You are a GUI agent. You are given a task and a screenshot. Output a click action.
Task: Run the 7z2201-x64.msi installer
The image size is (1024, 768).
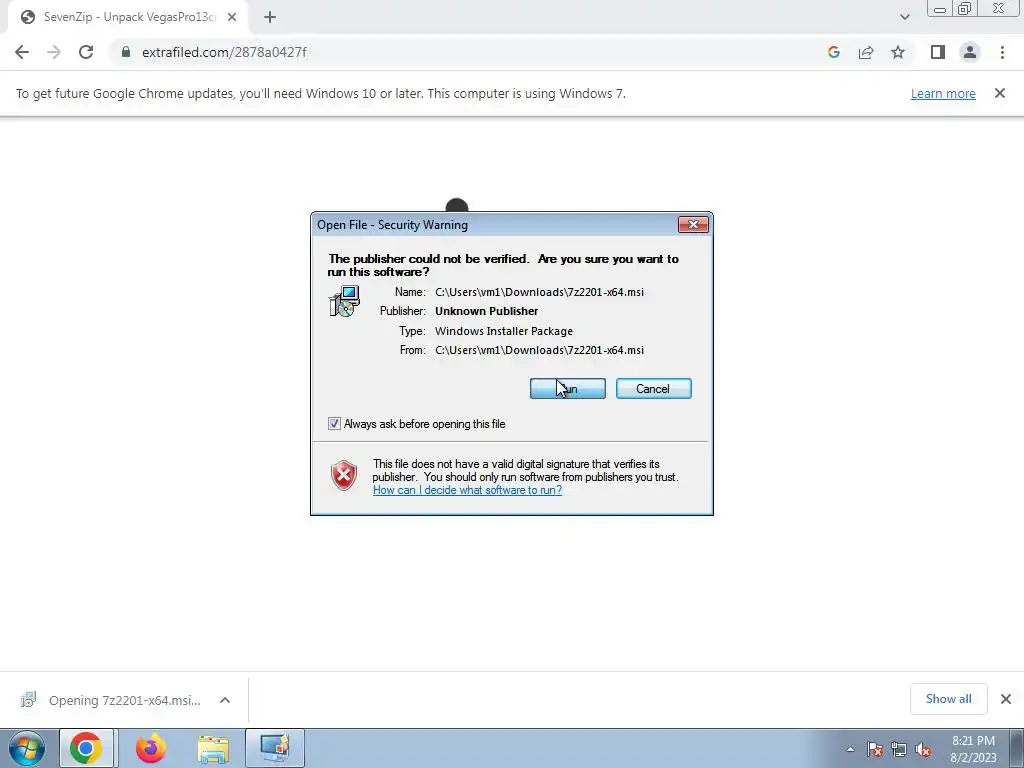point(568,389)
